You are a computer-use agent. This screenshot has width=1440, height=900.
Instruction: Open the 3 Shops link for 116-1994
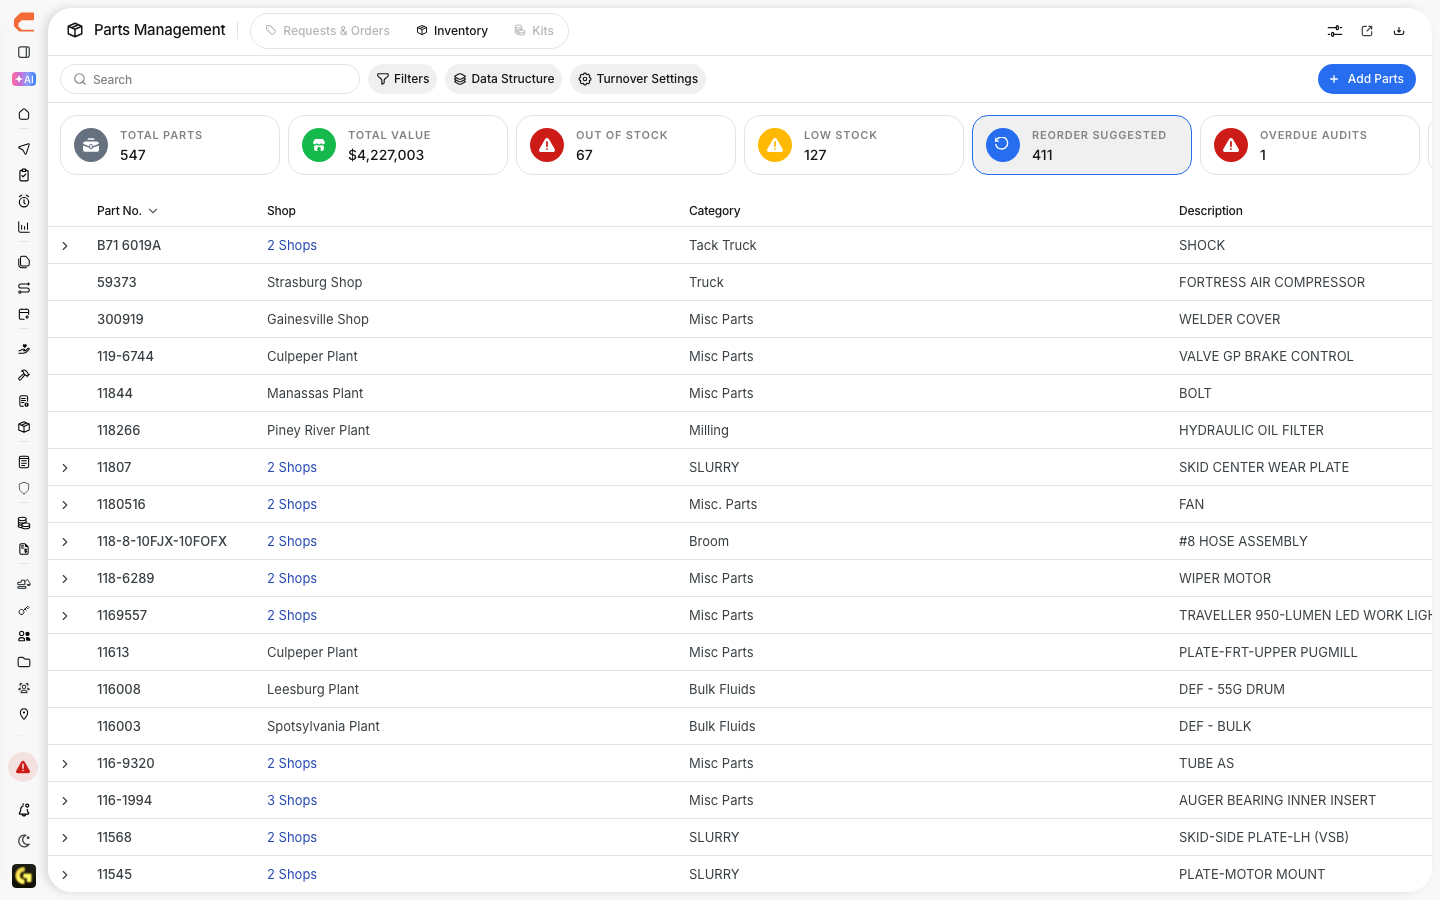coord(292,800)
